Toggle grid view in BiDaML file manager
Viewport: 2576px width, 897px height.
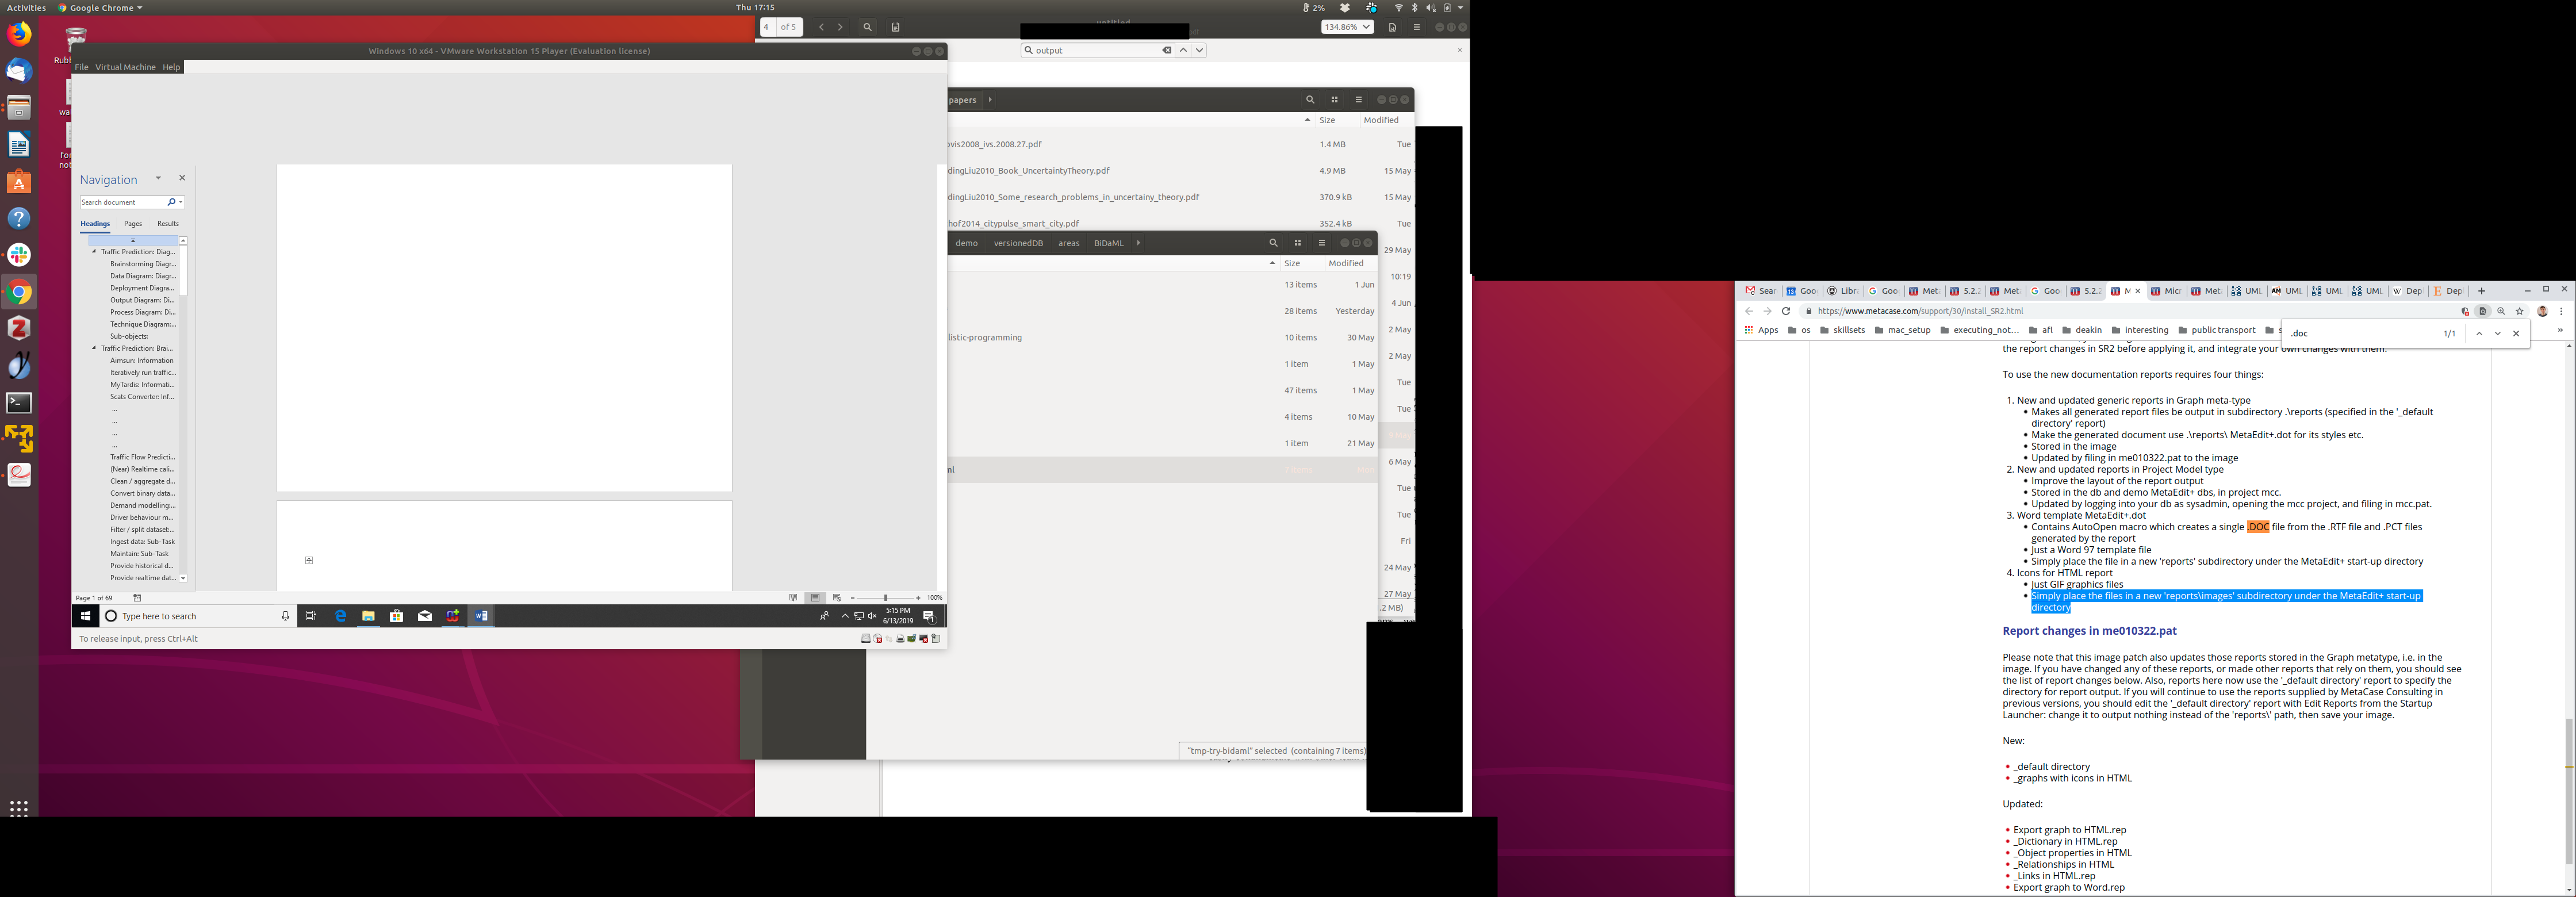(1297, 243)
